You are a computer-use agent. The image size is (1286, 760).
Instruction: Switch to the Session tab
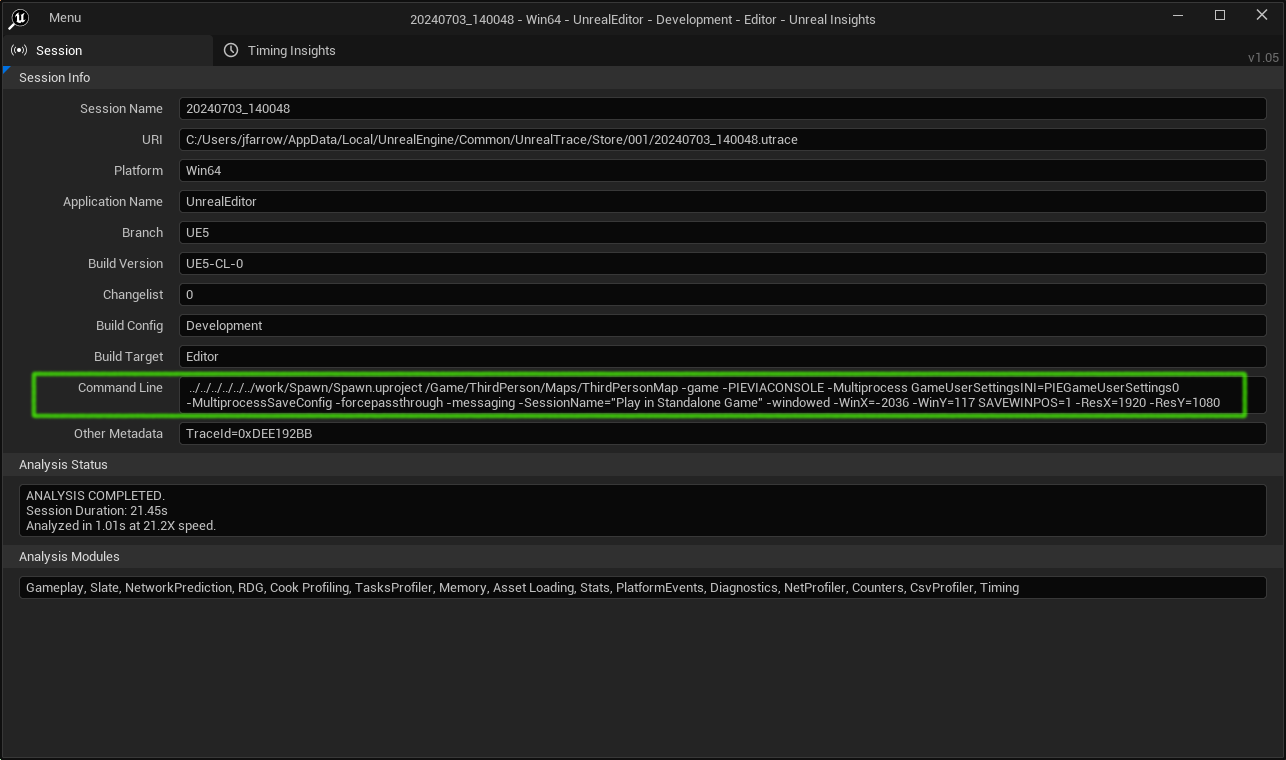(106, 50)
